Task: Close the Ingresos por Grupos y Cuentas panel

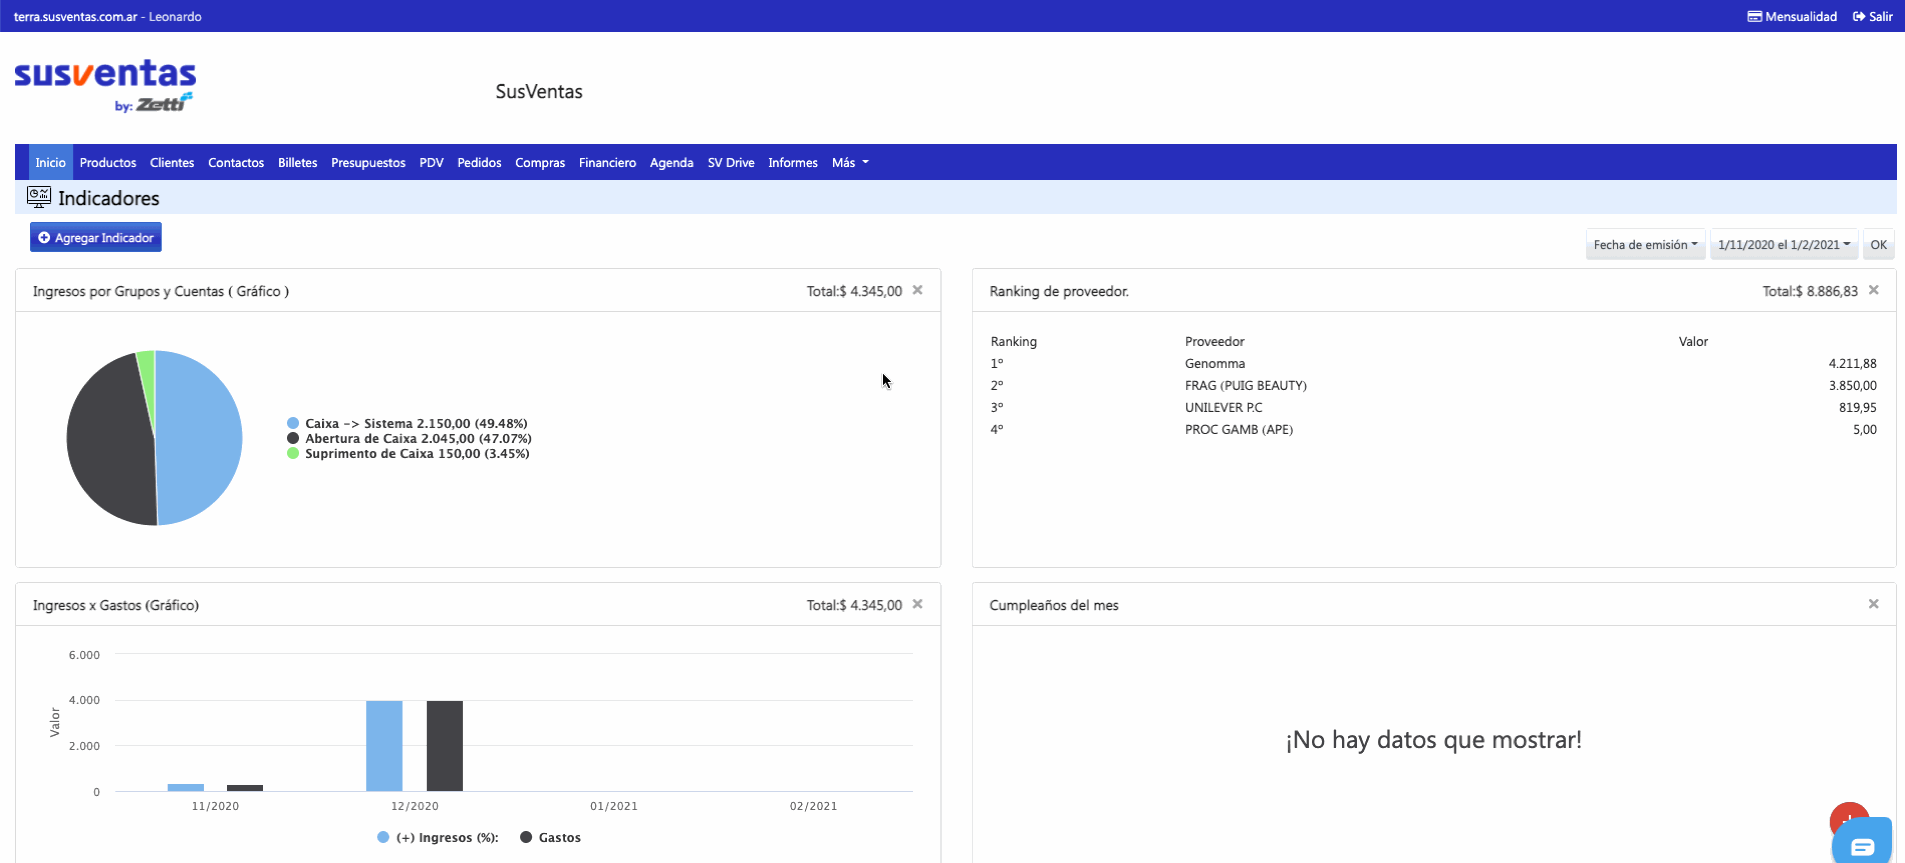Action: point(917,290)
